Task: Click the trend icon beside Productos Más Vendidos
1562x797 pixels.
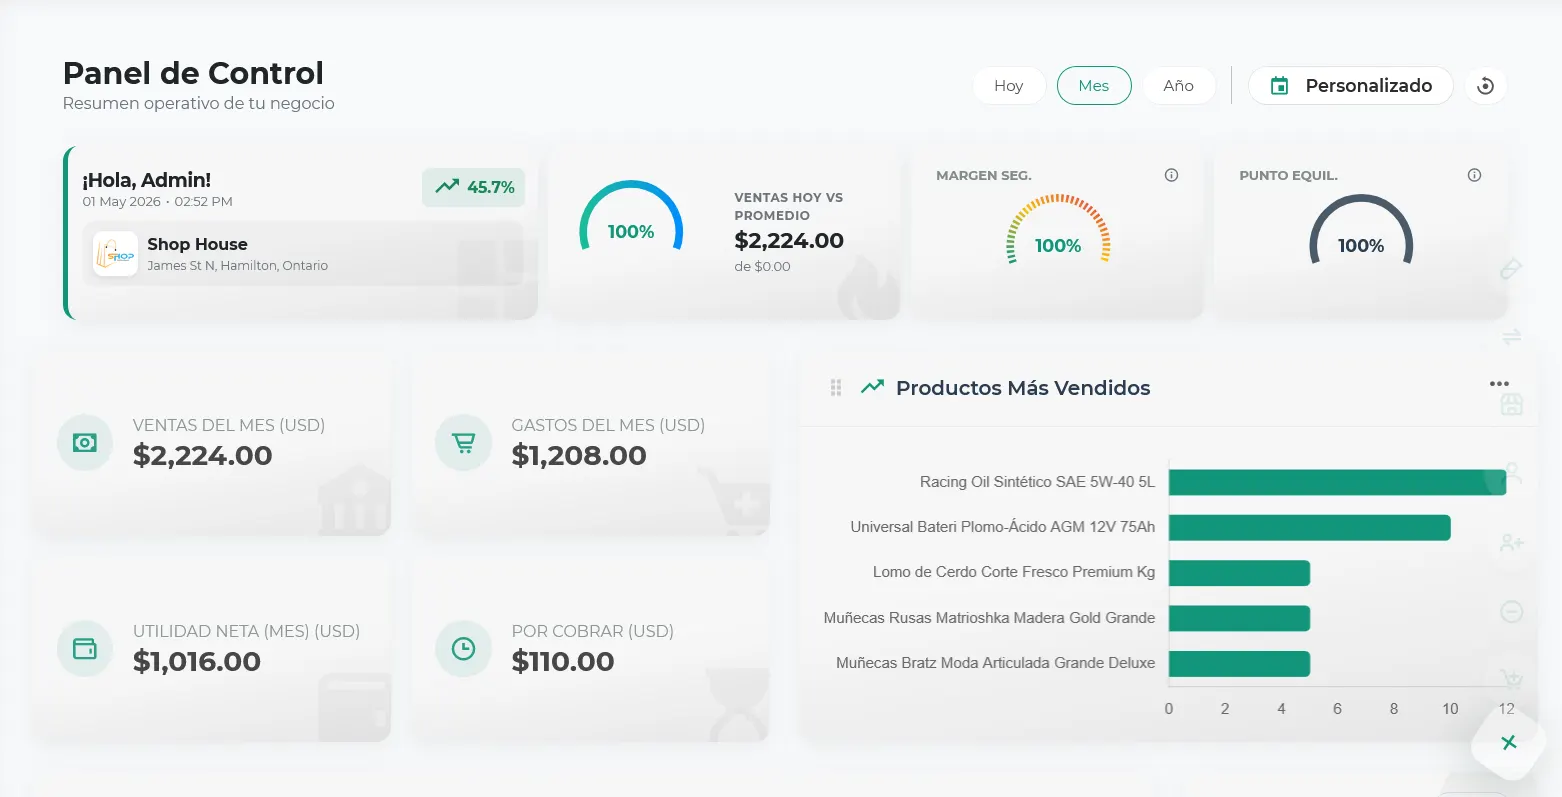Action: click(x=873, y=387)
